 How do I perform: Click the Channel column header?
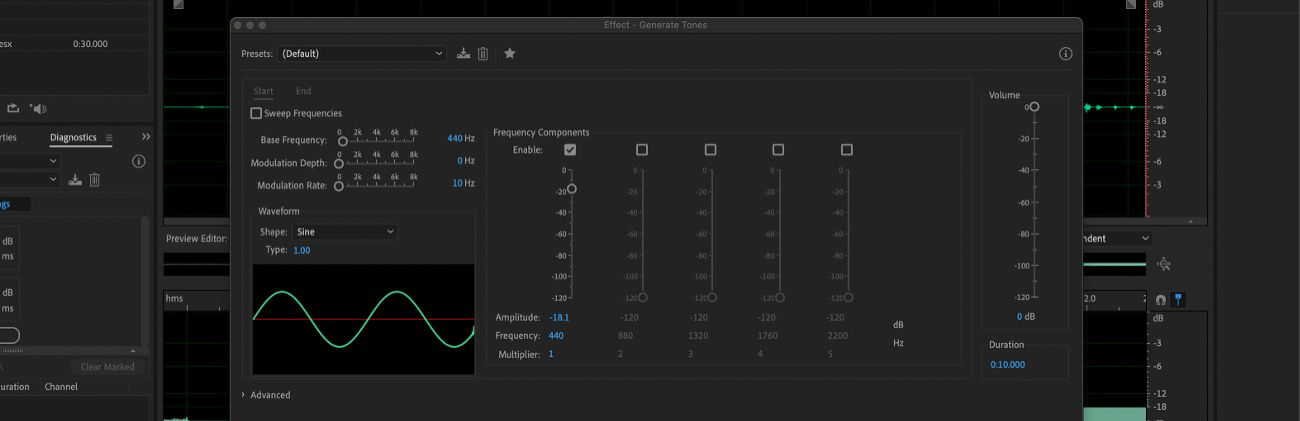click(61, 387)
